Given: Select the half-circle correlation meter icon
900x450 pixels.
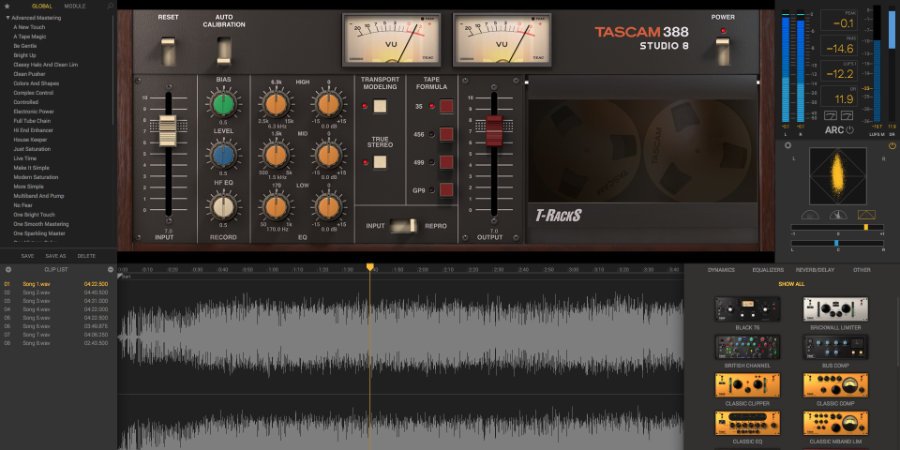Looking at the screenshot, I should pyautogui.click(x=809, y=215).
